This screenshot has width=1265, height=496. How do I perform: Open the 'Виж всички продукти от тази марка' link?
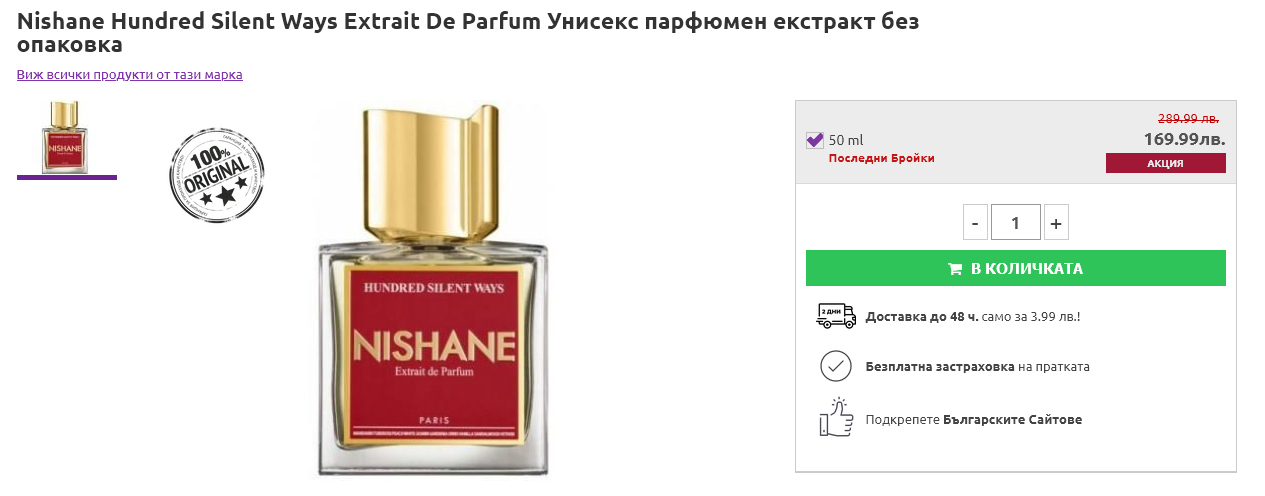click(x=130, y=74)
